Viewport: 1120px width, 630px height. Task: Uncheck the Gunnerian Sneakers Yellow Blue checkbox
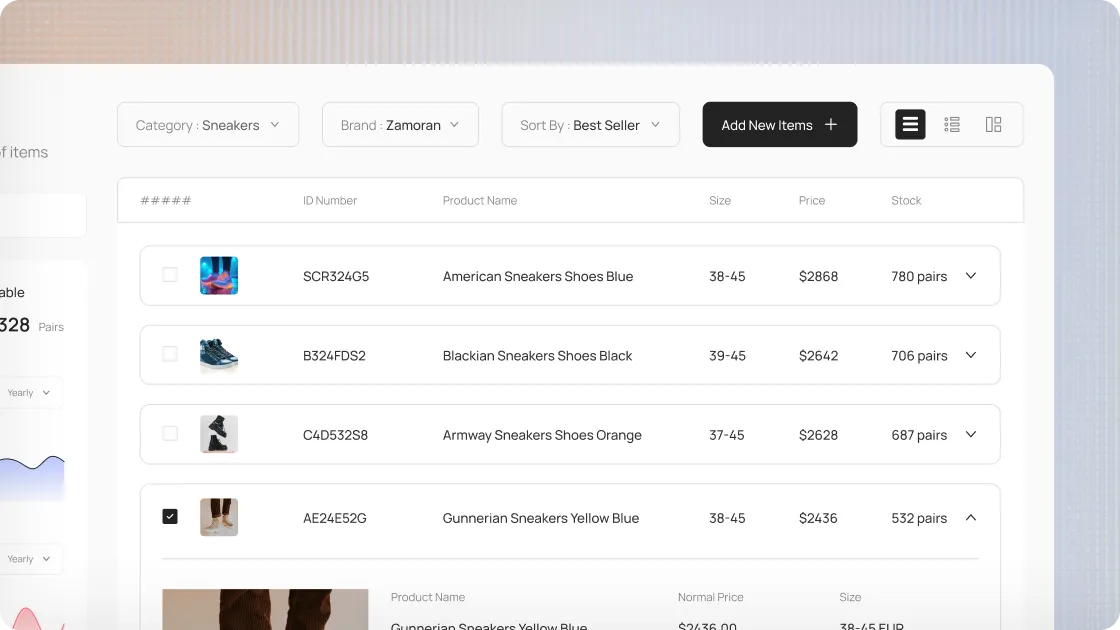coord(170,517)
